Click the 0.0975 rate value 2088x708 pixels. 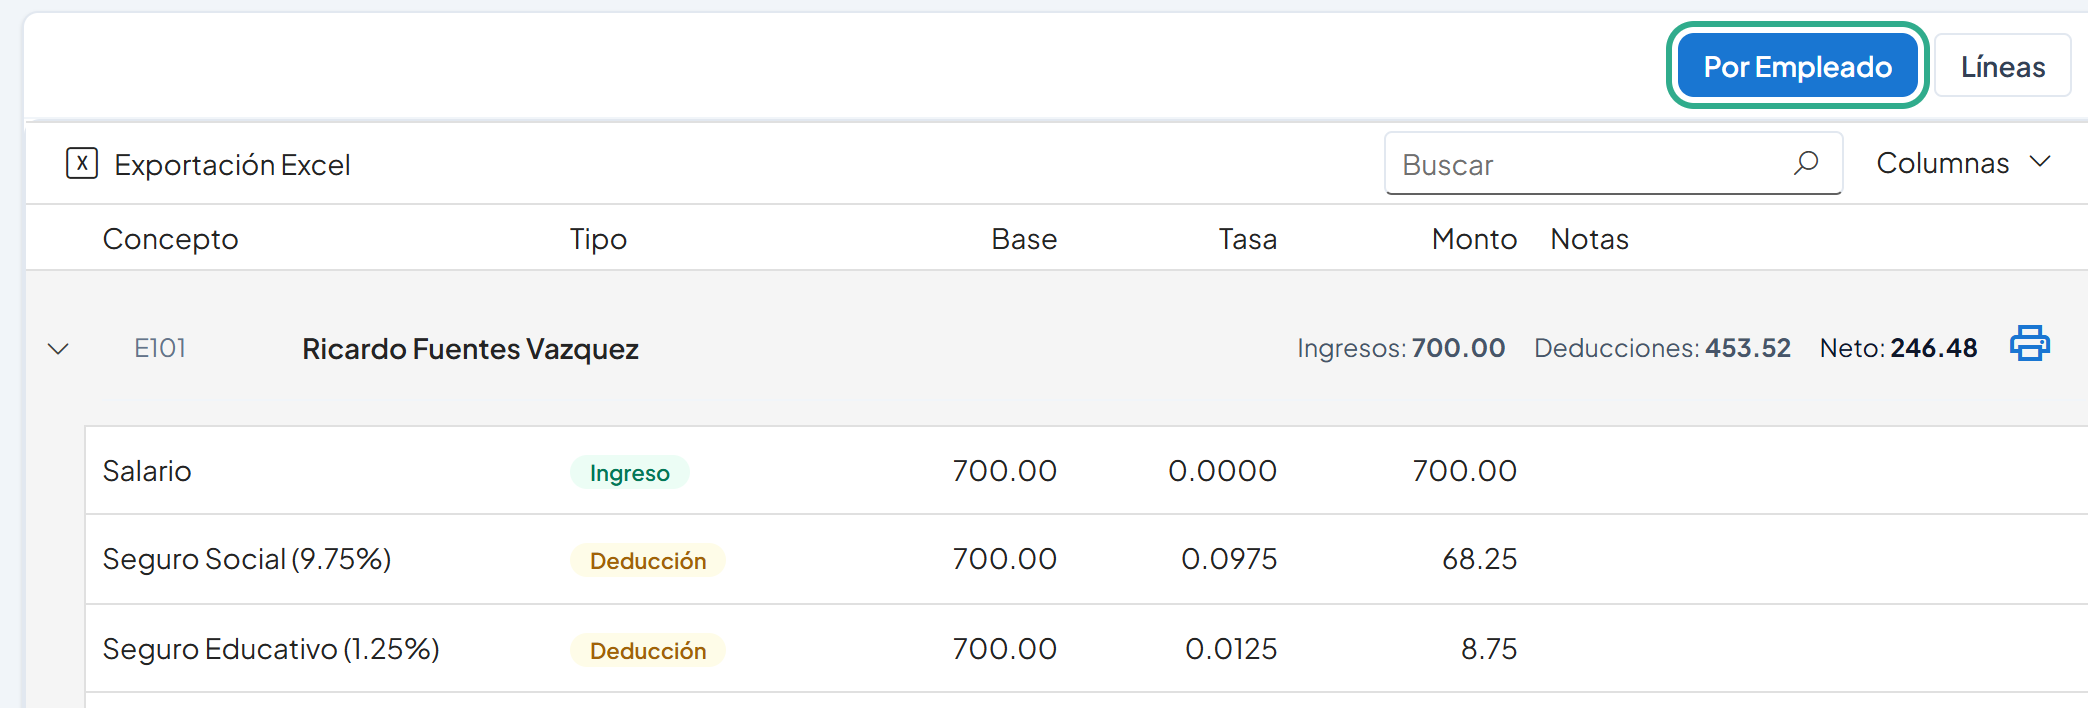pos(1229,559)
